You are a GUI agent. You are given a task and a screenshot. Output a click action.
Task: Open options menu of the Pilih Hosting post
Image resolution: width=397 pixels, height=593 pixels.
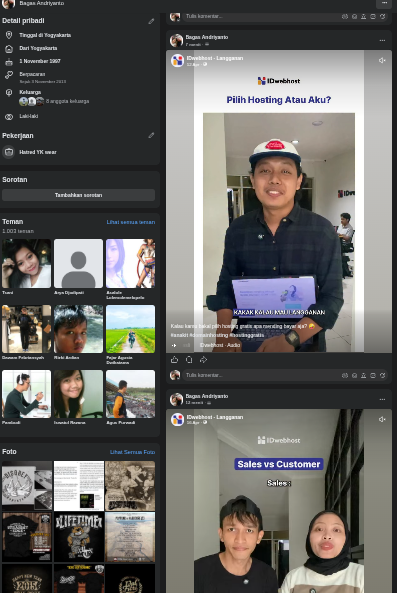pos(382,40)
